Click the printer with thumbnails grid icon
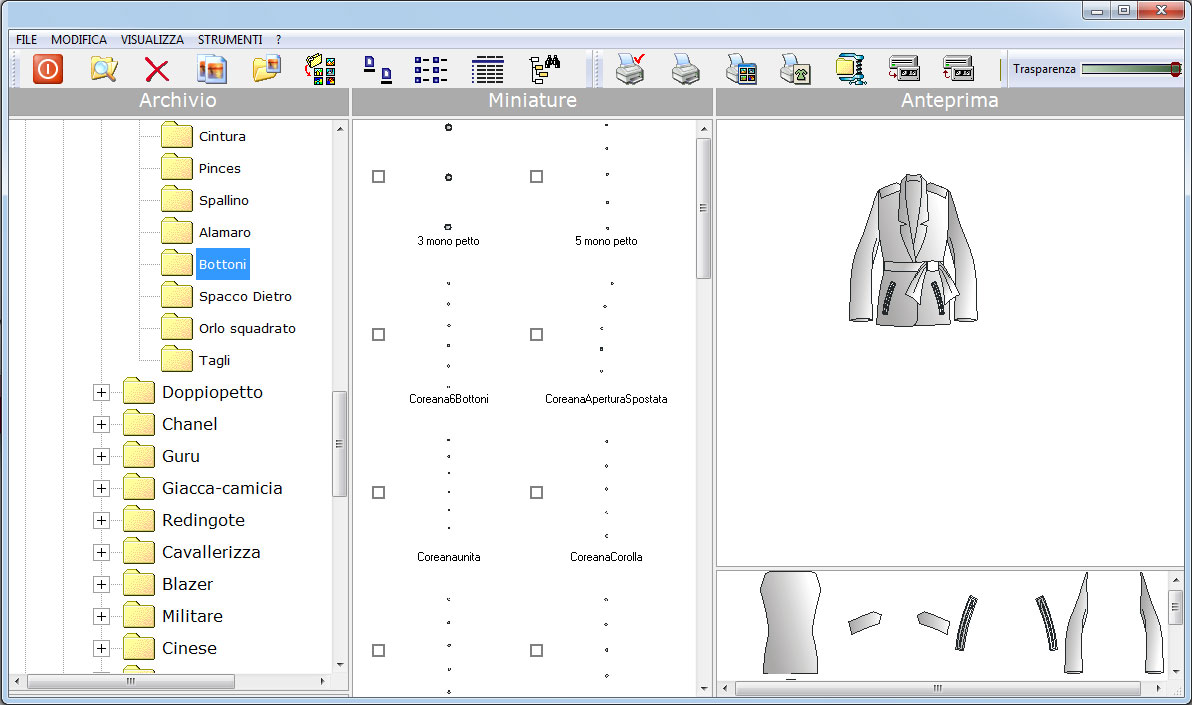This screenshot has height=705, width=1192. click(741, 69)
